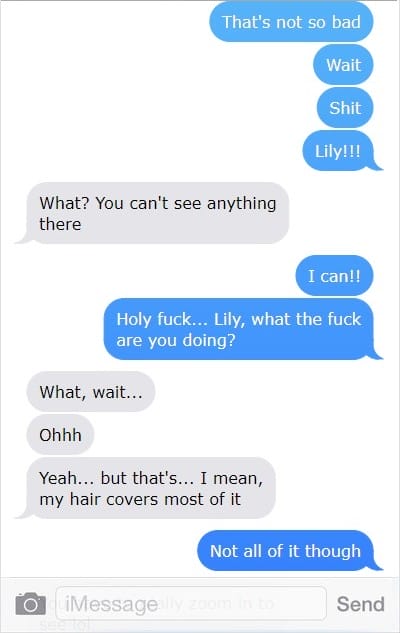
Task: Tap the camera lens in attachment icon
Action: coord(30,605)
